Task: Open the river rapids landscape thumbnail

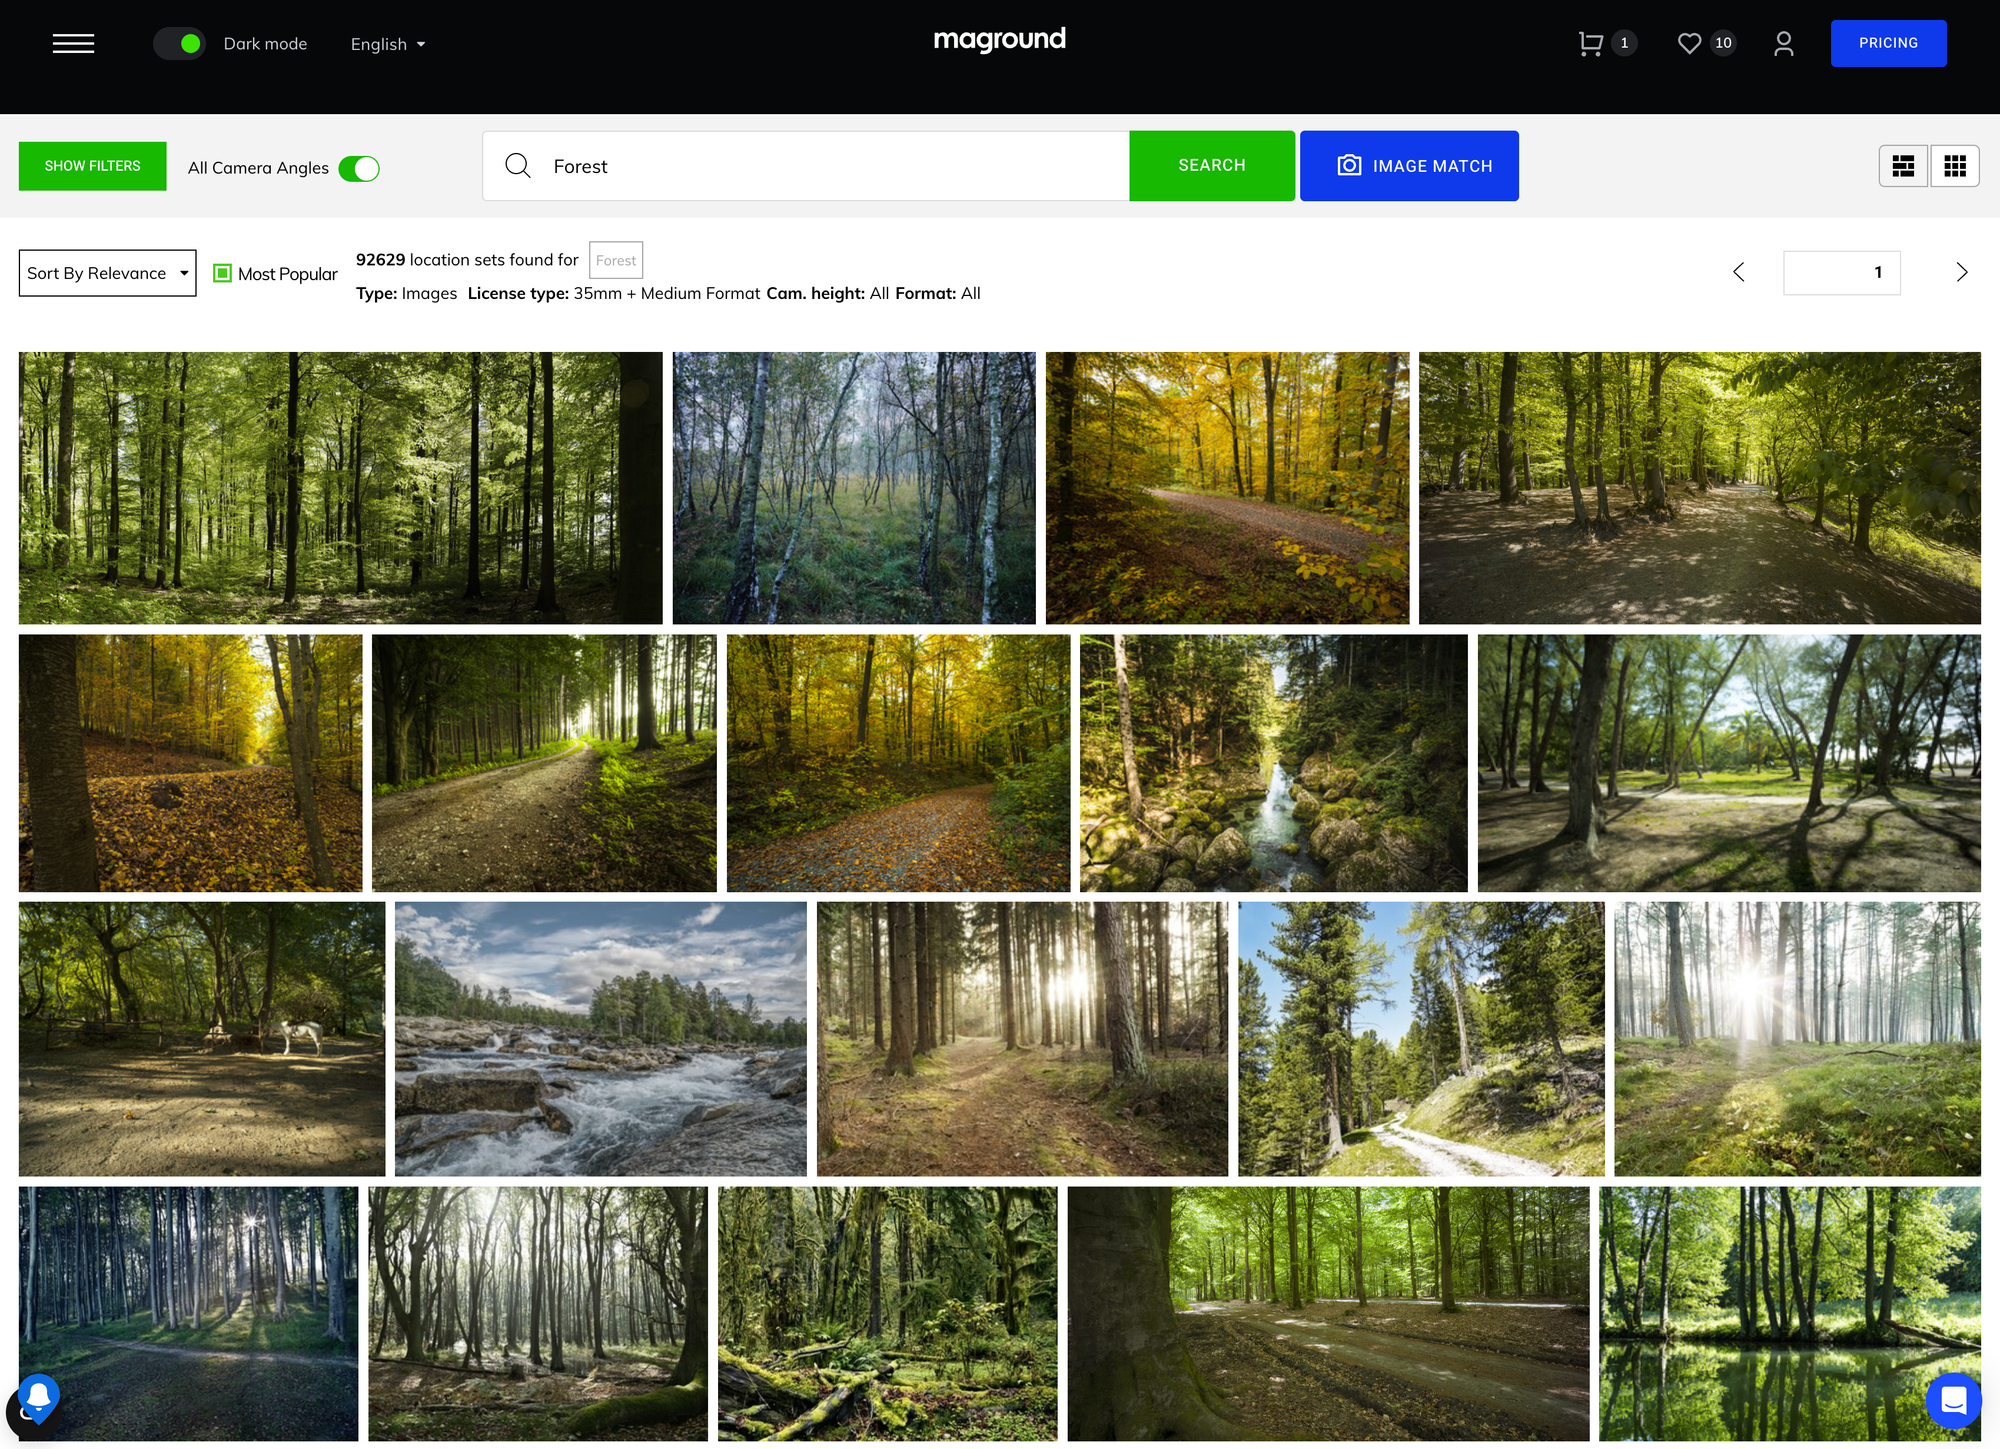Action: point(600,1038)
